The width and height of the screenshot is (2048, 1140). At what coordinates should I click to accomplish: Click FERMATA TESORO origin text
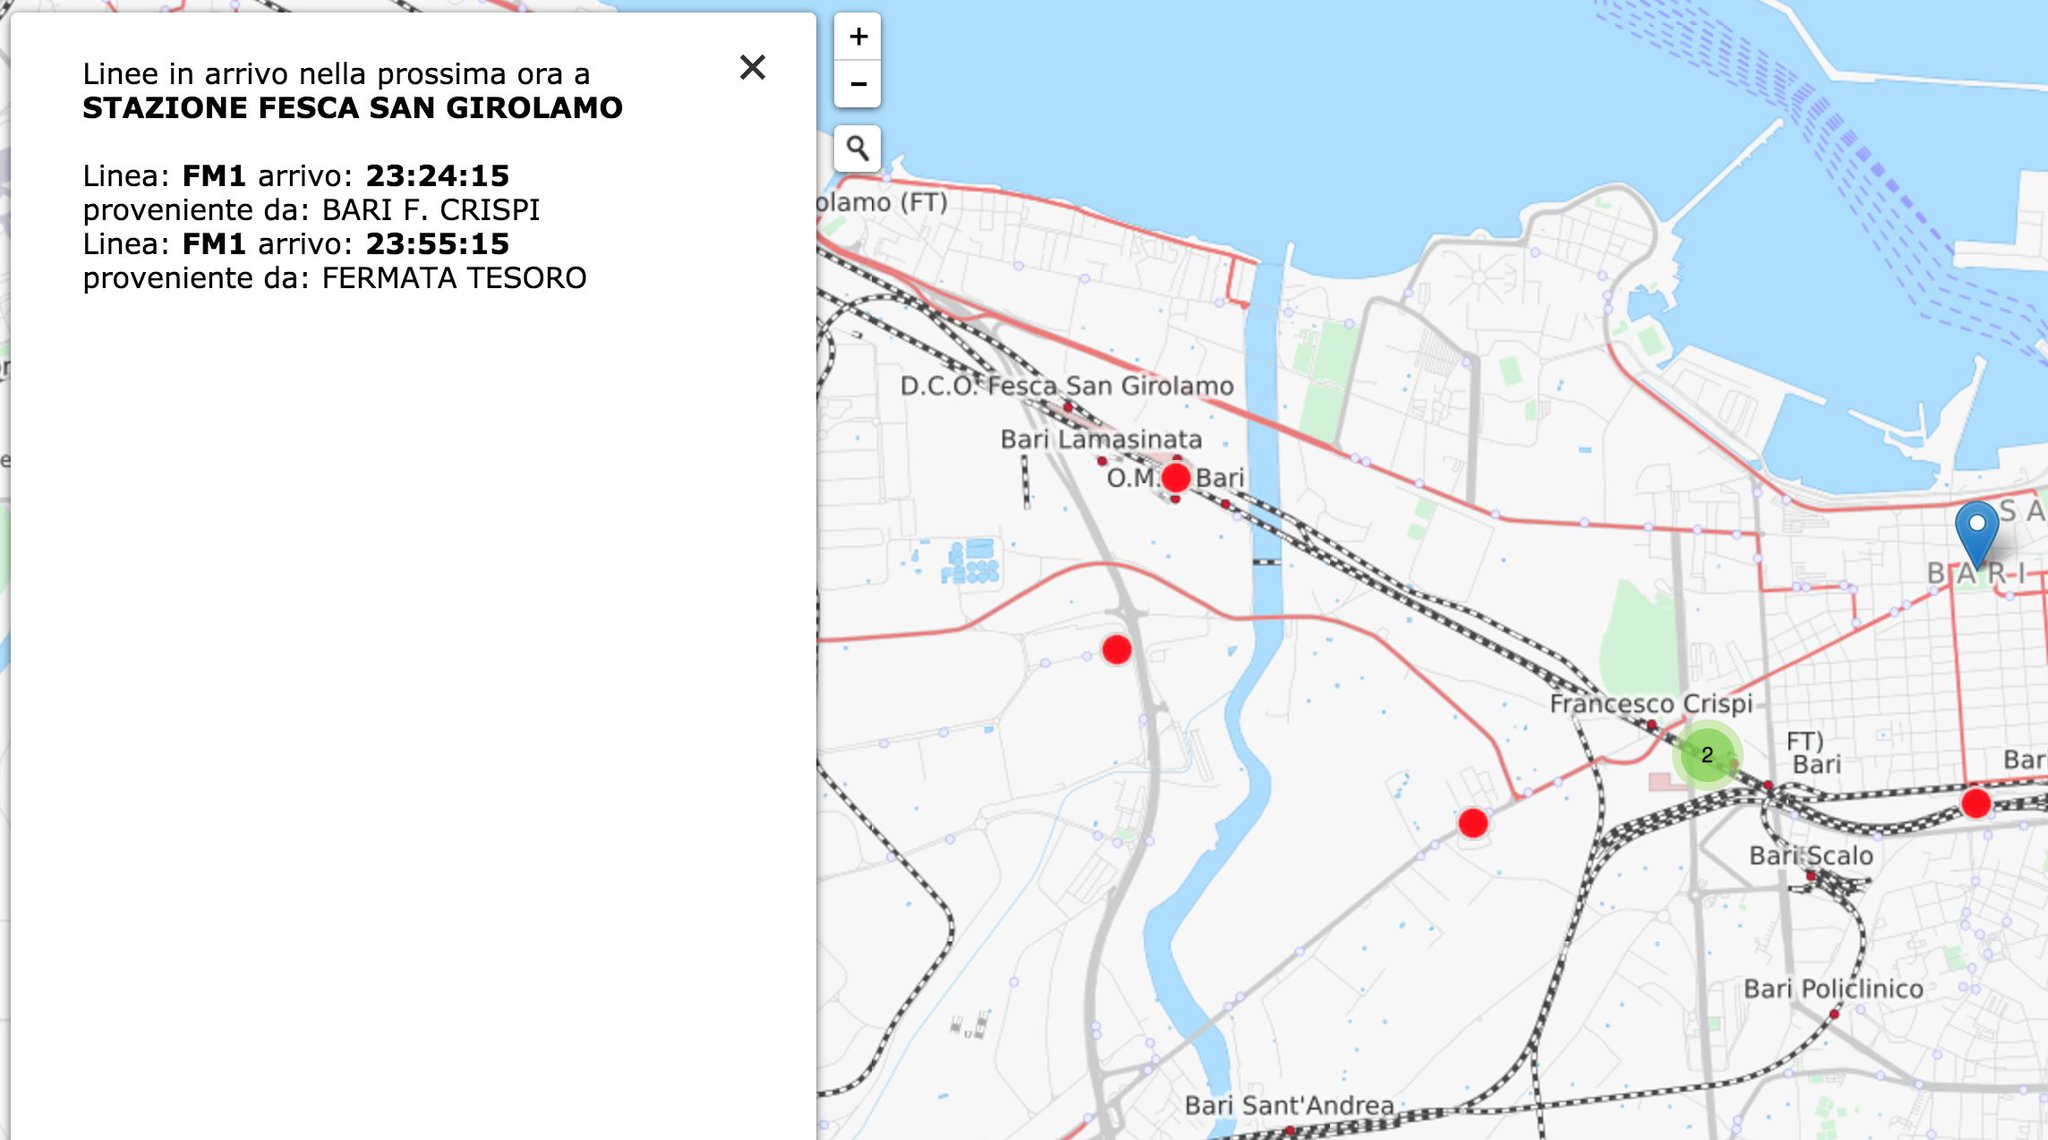pyautogui.click(x=454, y=278)
